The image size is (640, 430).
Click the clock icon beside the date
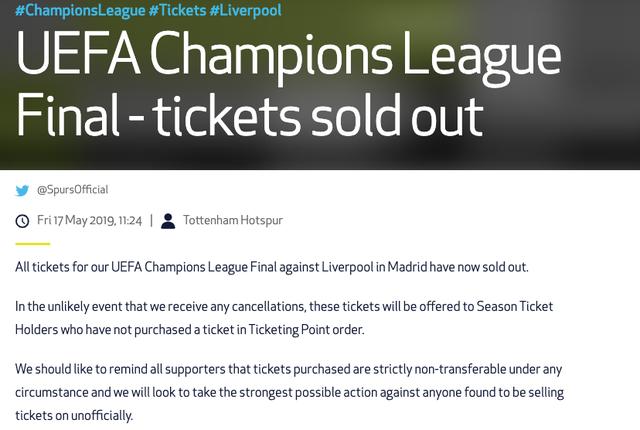tap(22, 221)
